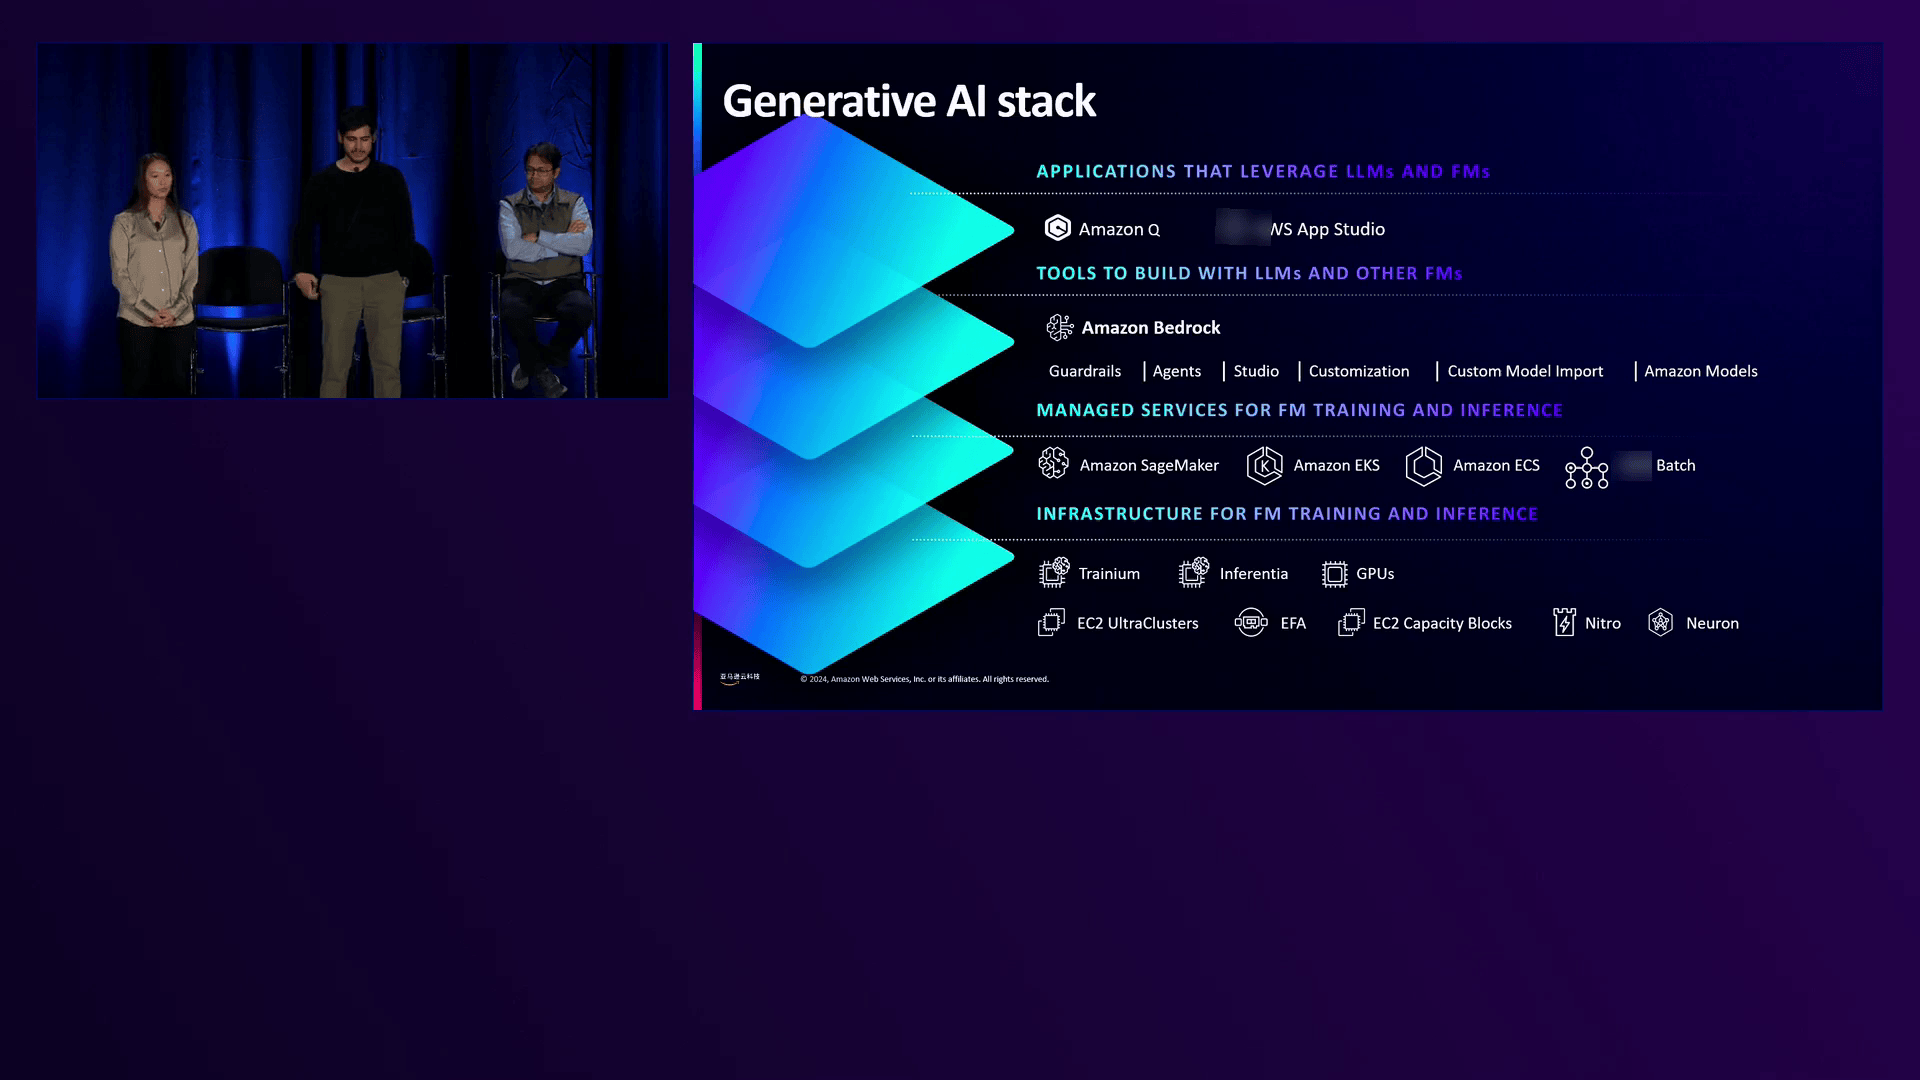This screenshot has width=1920, height=1080.
Task: Click the 'Batch' label
Action: (x=1675, y=466)
